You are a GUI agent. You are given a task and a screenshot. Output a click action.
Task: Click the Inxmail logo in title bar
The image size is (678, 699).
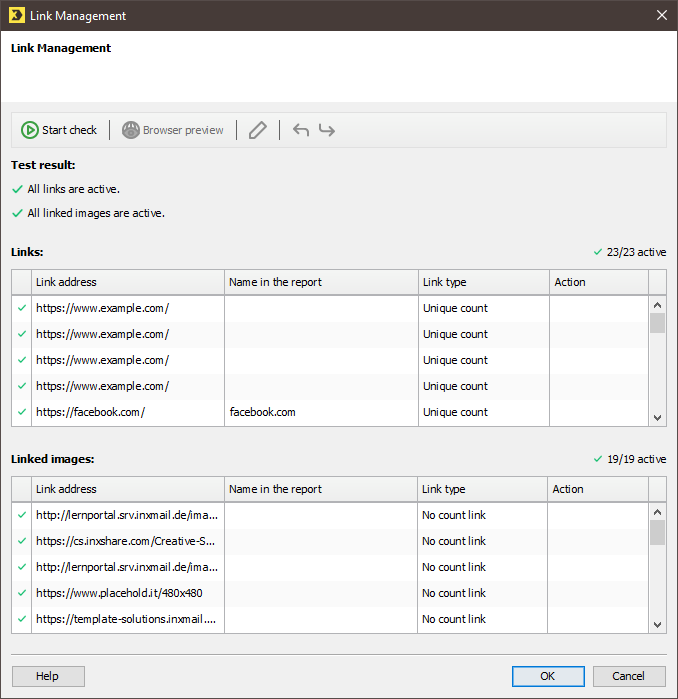(16, 15)
